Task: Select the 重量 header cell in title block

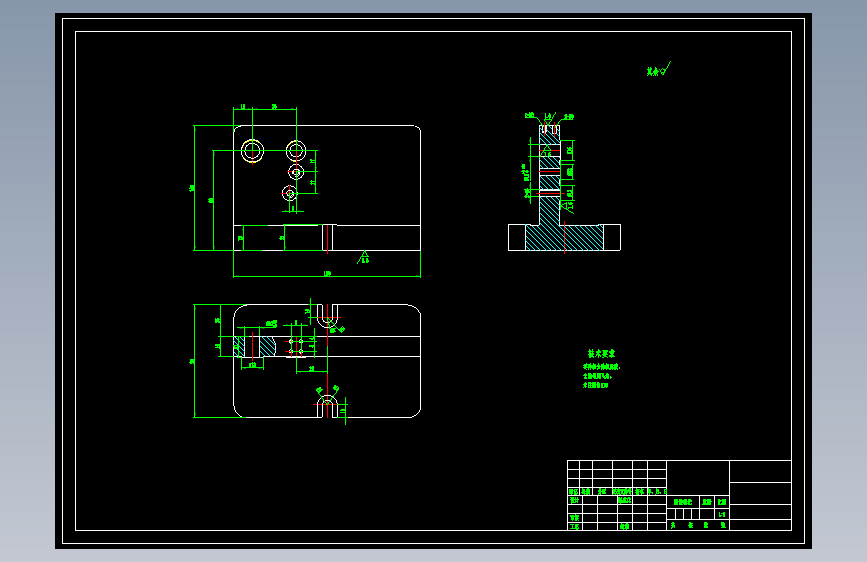Action: (707, 502)
